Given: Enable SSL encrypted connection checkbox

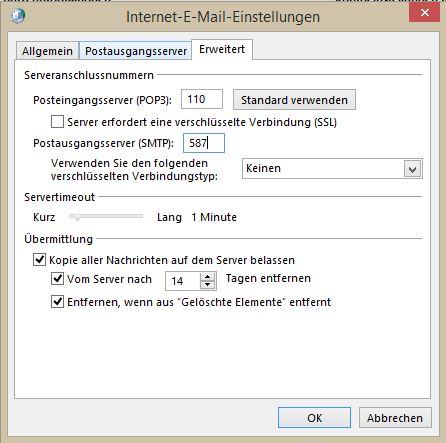Looking at the screenshot, I should 57,122.
